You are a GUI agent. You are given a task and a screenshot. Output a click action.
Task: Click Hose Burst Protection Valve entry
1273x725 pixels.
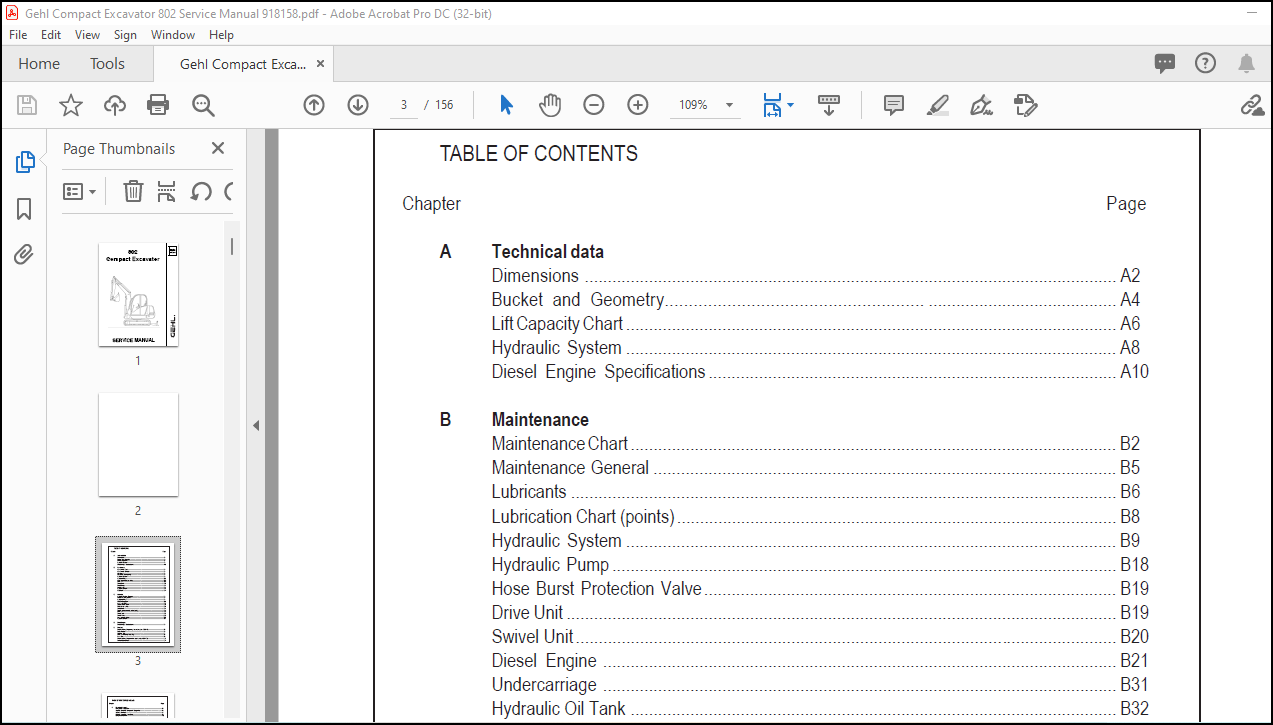[x=820, y=589]
